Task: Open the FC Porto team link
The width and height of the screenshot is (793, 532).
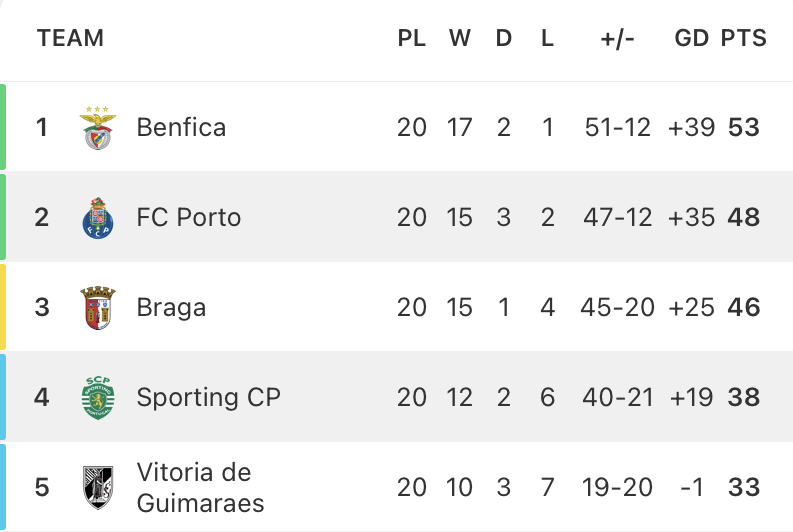Action: pos(189,217)
